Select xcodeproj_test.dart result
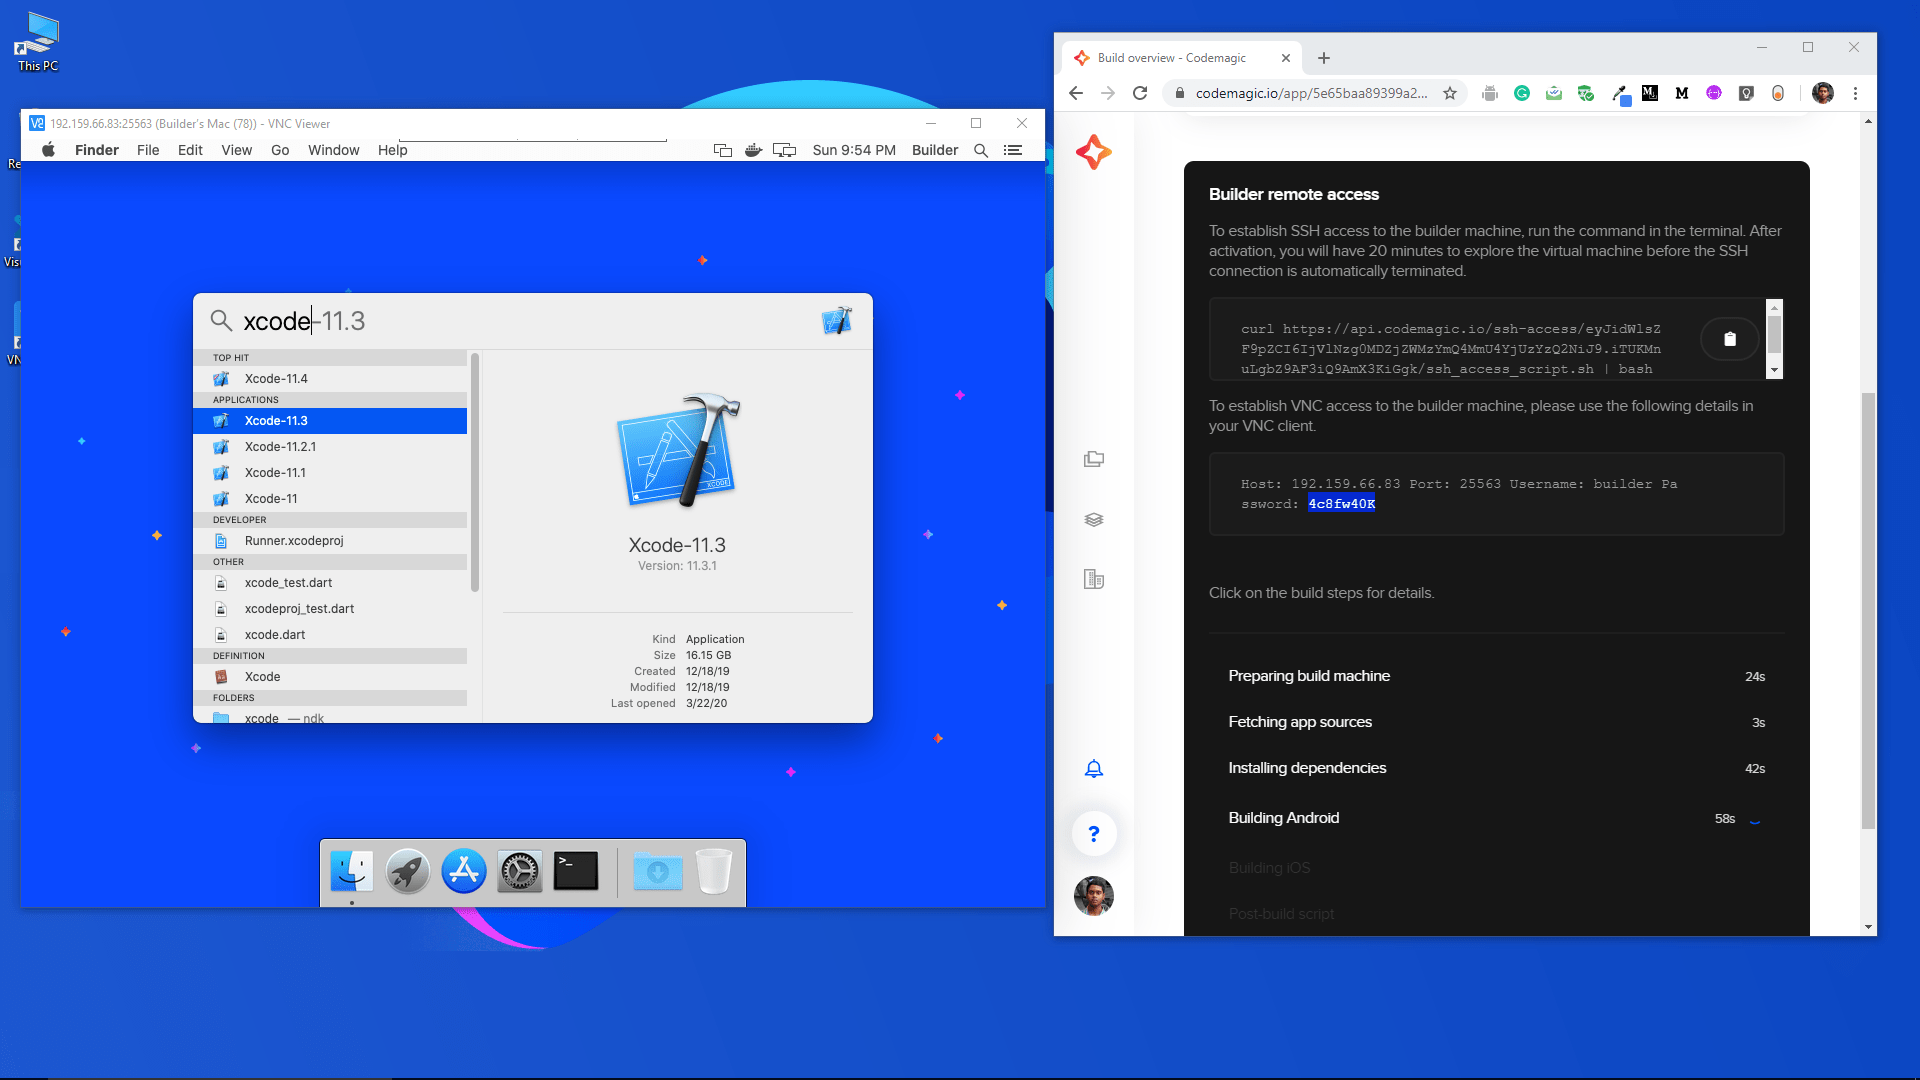This screenshot has width=1920, height=1080. [x=330, y=609]
